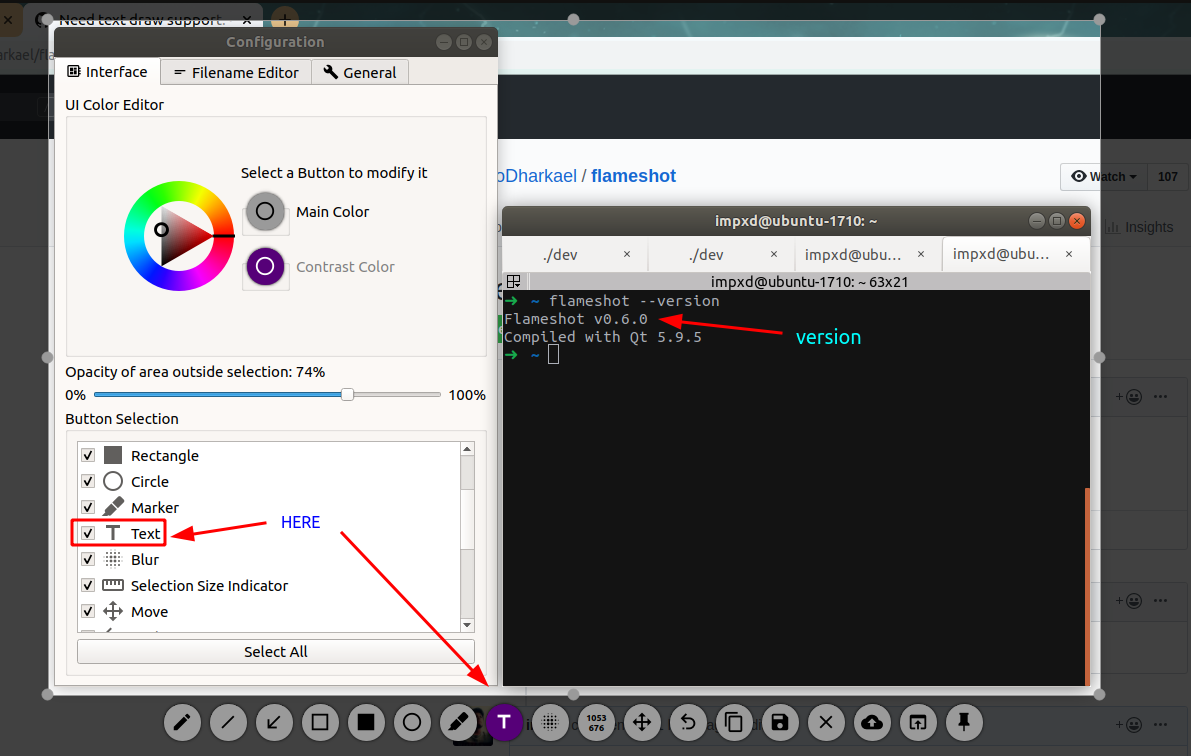Uncheck the Circle button checkbox
1191x756 pixels.
pyautogui.click(x=88, y=481)
